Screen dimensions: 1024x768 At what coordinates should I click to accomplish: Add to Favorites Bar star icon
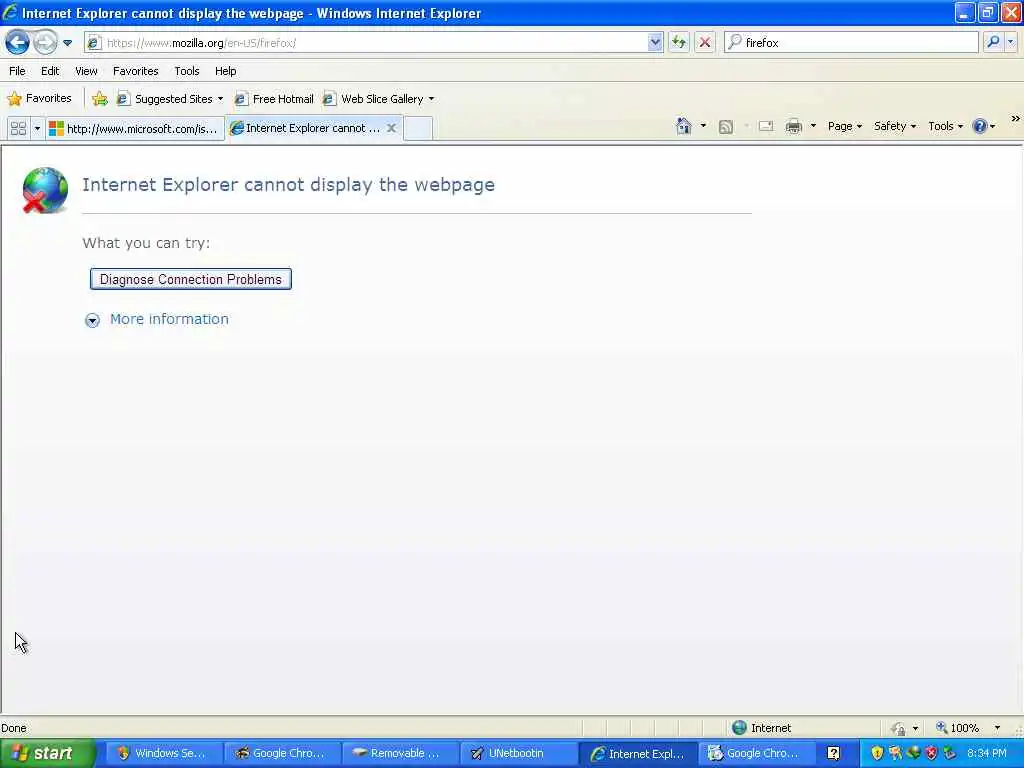[99, 99]
